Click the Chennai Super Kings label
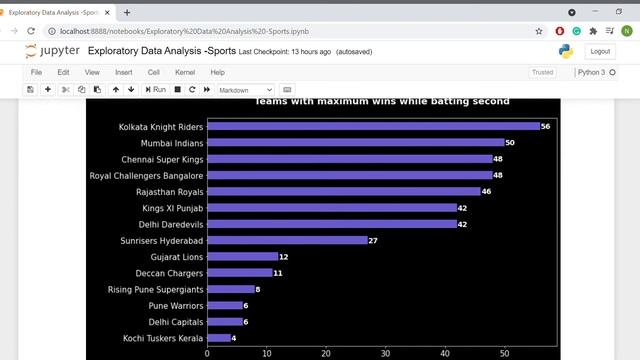Screen dimensions: 640x360 pyautogui.click(x=162, y=160)
